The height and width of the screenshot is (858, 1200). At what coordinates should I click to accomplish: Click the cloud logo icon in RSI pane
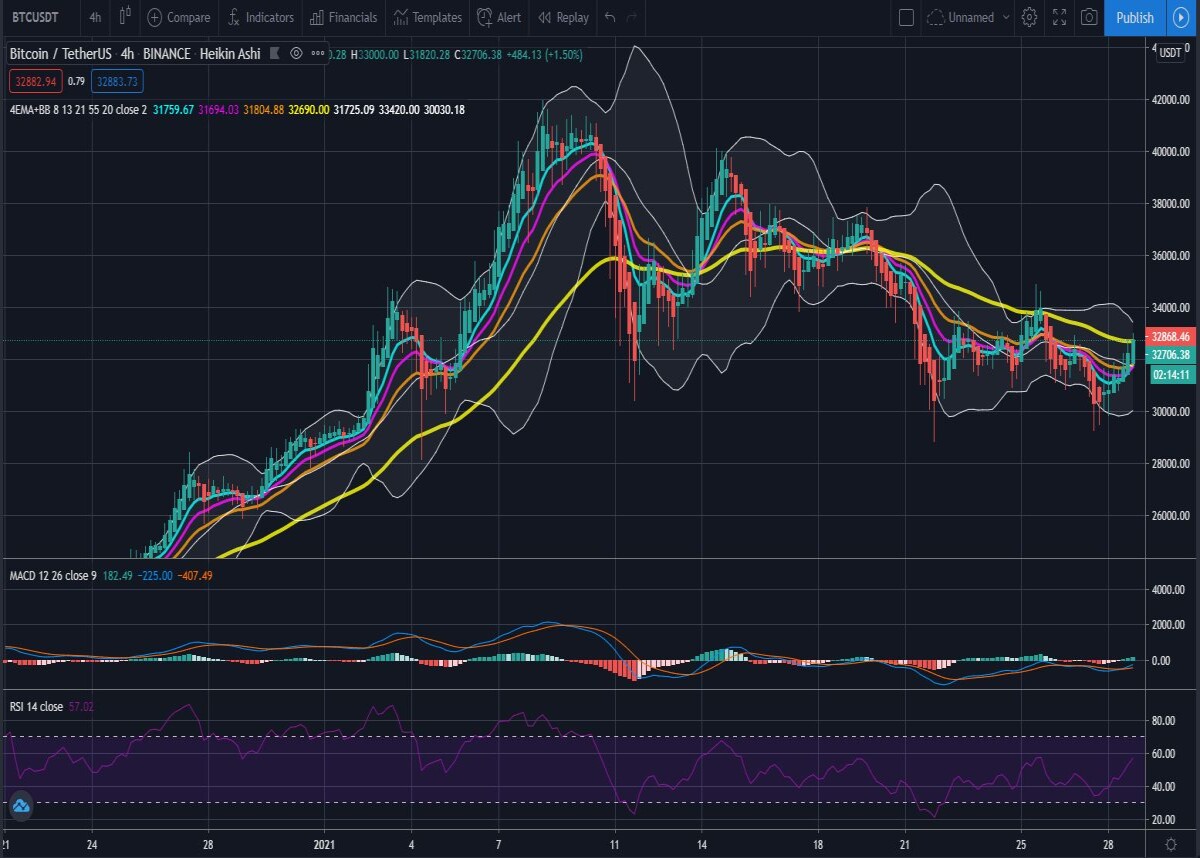(x=21, y=805)
